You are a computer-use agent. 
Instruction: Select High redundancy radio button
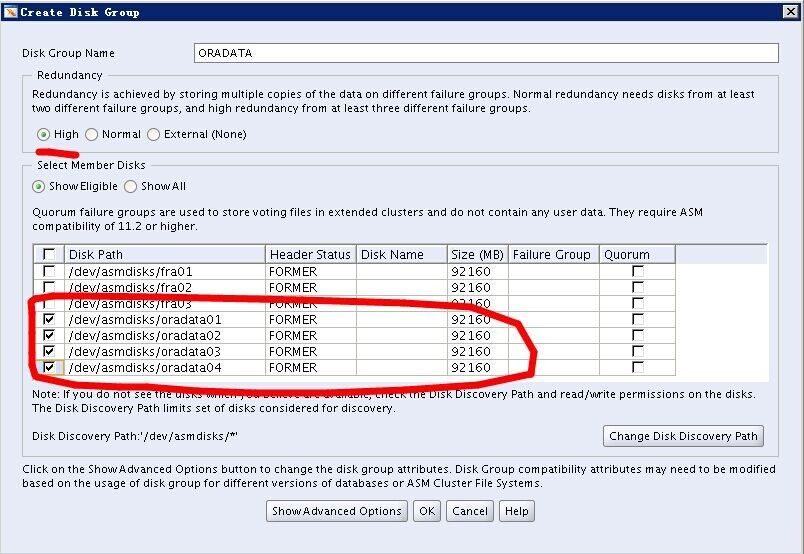click(43, 134)
